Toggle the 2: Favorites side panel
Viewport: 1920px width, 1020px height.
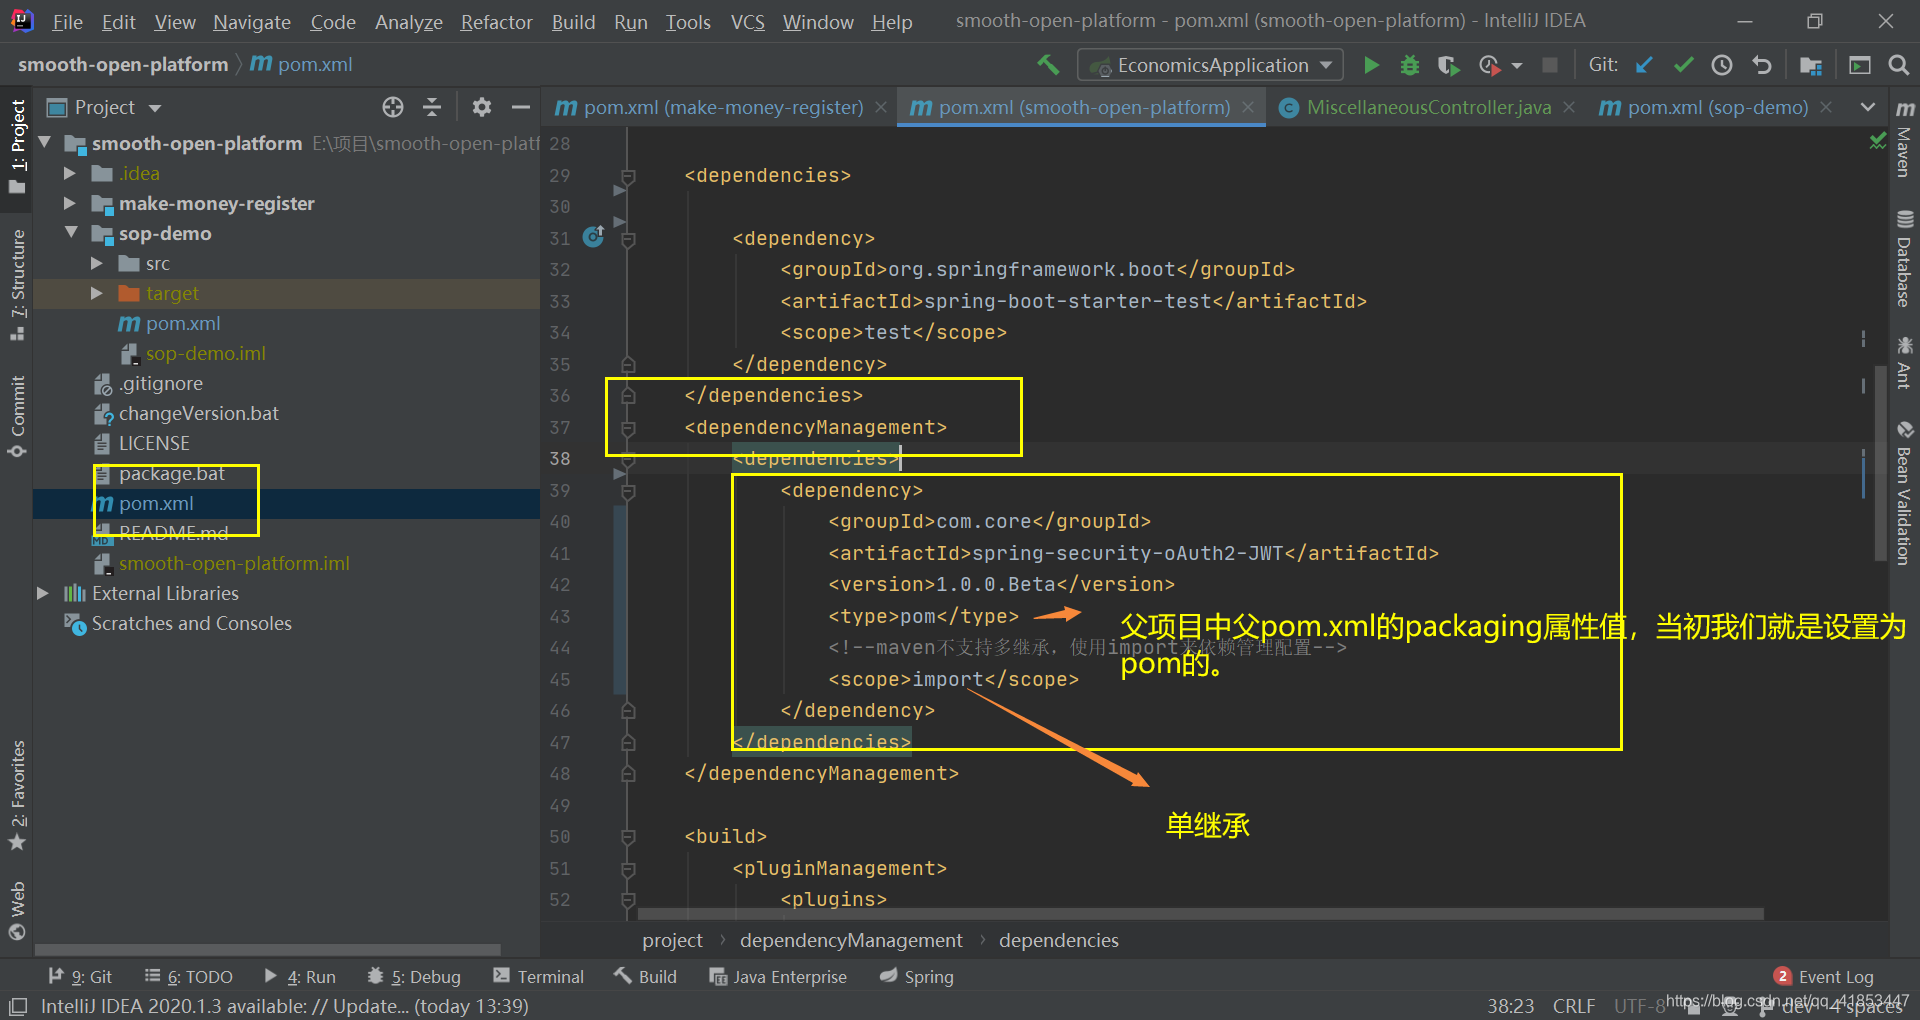(17, 796)
